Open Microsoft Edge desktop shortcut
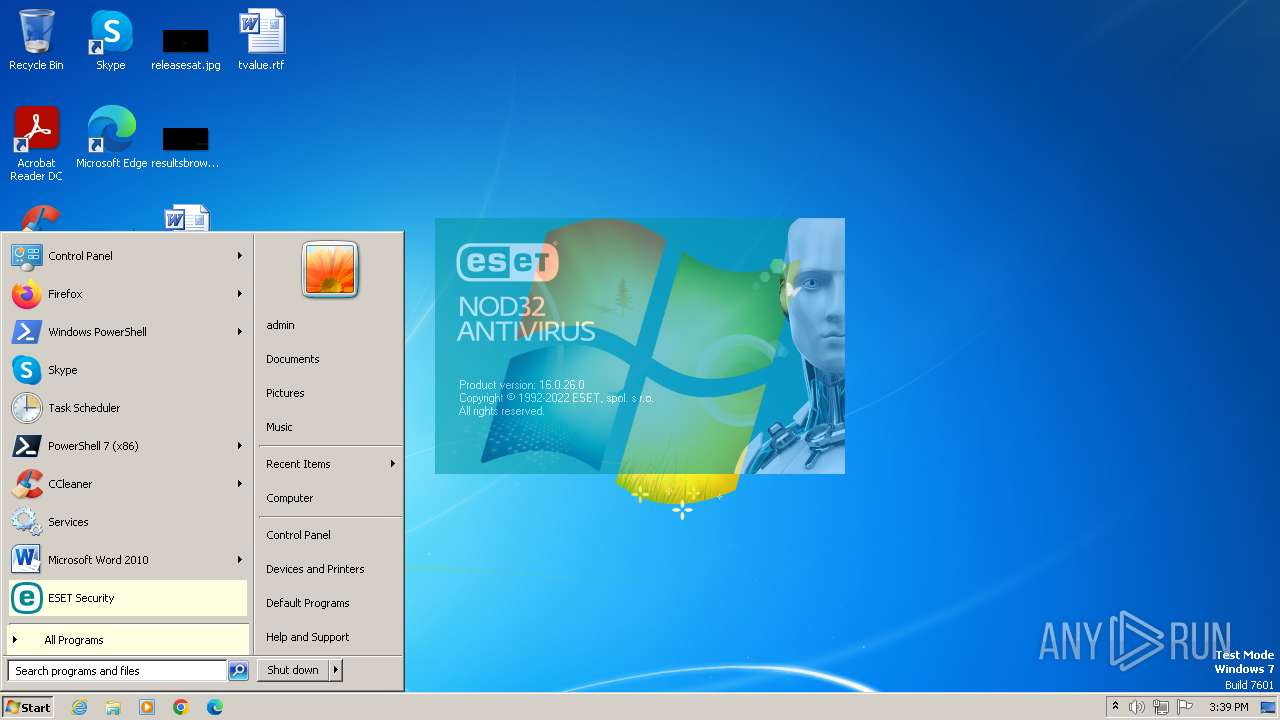 click(111, 138)
